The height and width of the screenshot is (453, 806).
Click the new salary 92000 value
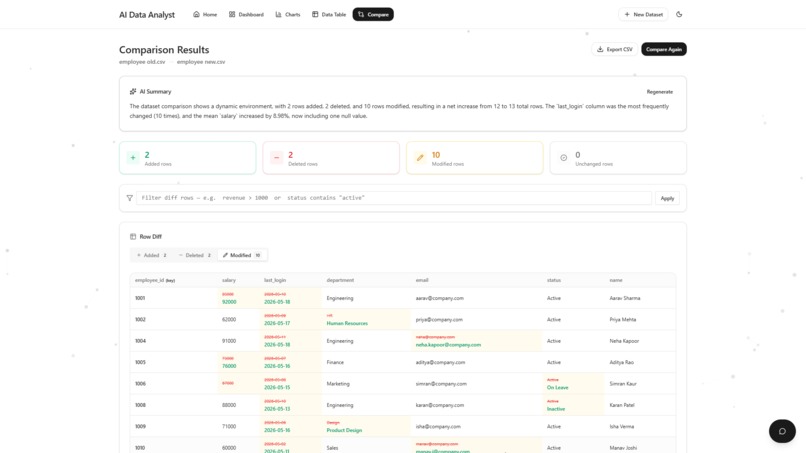coord(229,302)
